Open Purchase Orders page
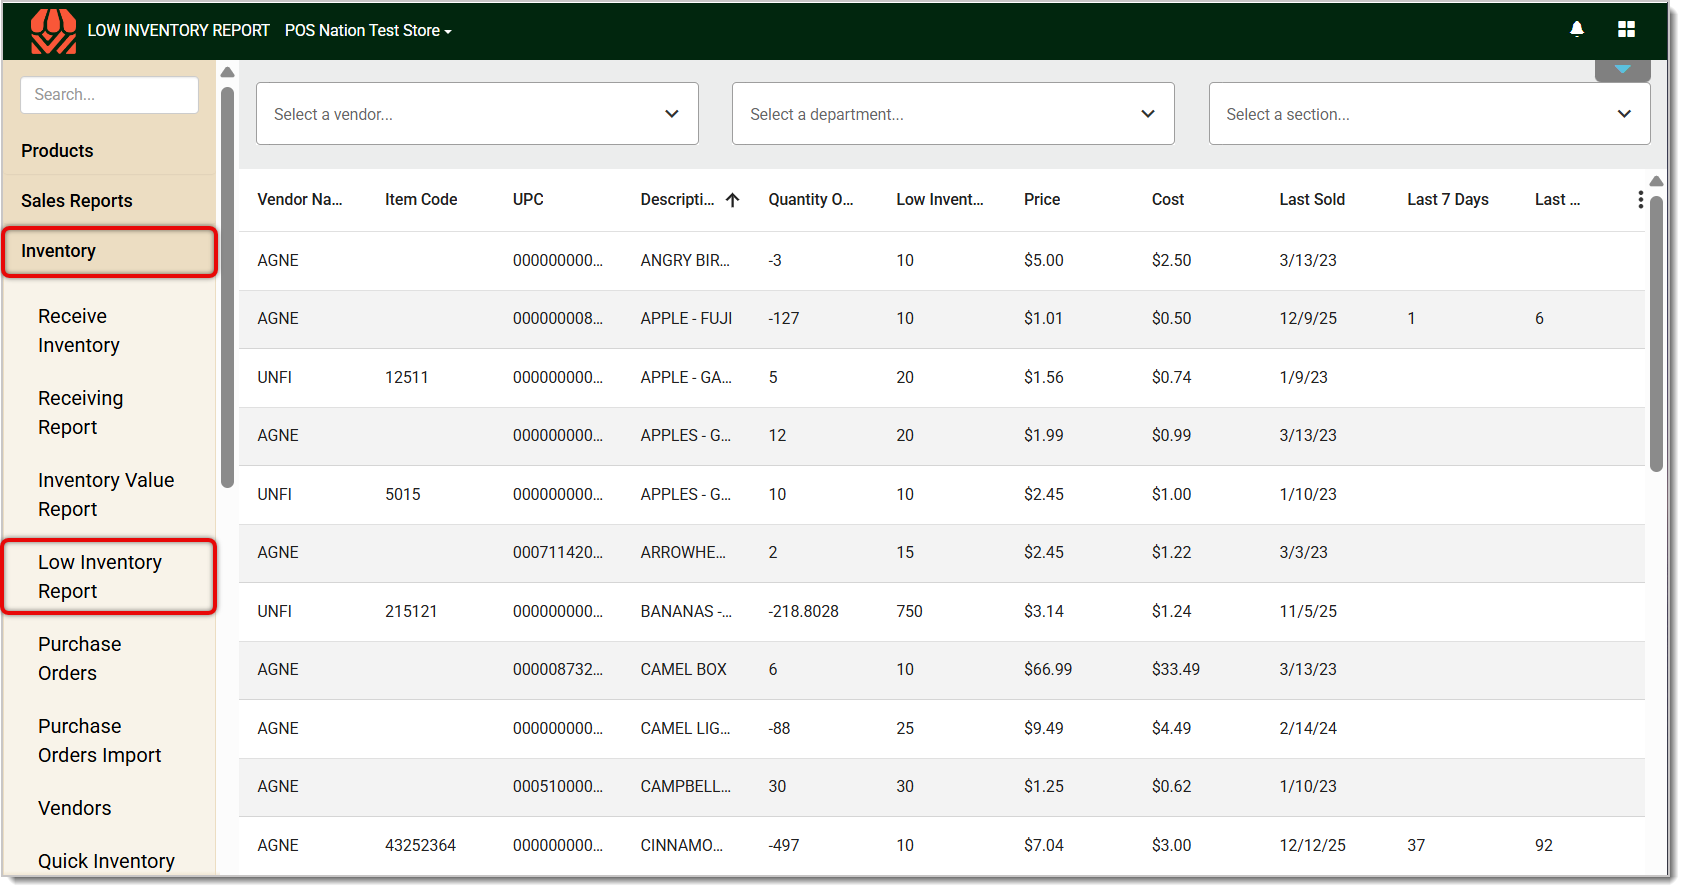 80,659
